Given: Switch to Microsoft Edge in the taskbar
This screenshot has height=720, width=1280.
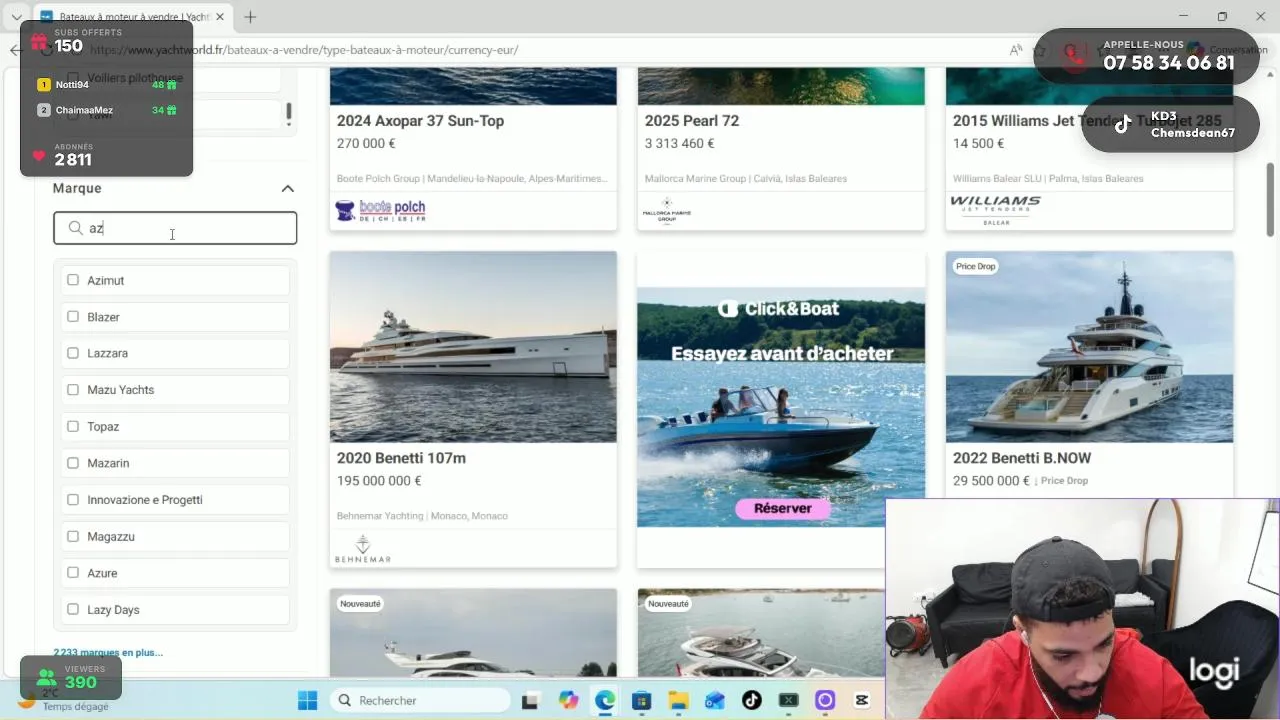Looking at the screenshot, I should [x=605, y=700].
